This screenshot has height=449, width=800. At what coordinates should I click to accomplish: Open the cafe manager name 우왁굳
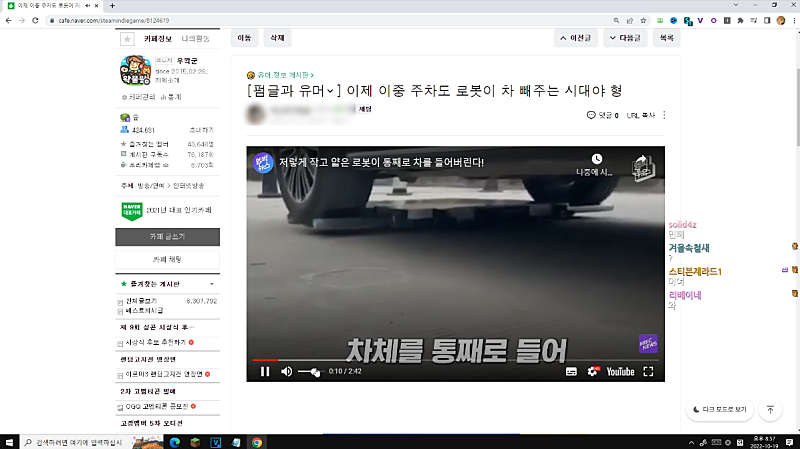[187, 61]
